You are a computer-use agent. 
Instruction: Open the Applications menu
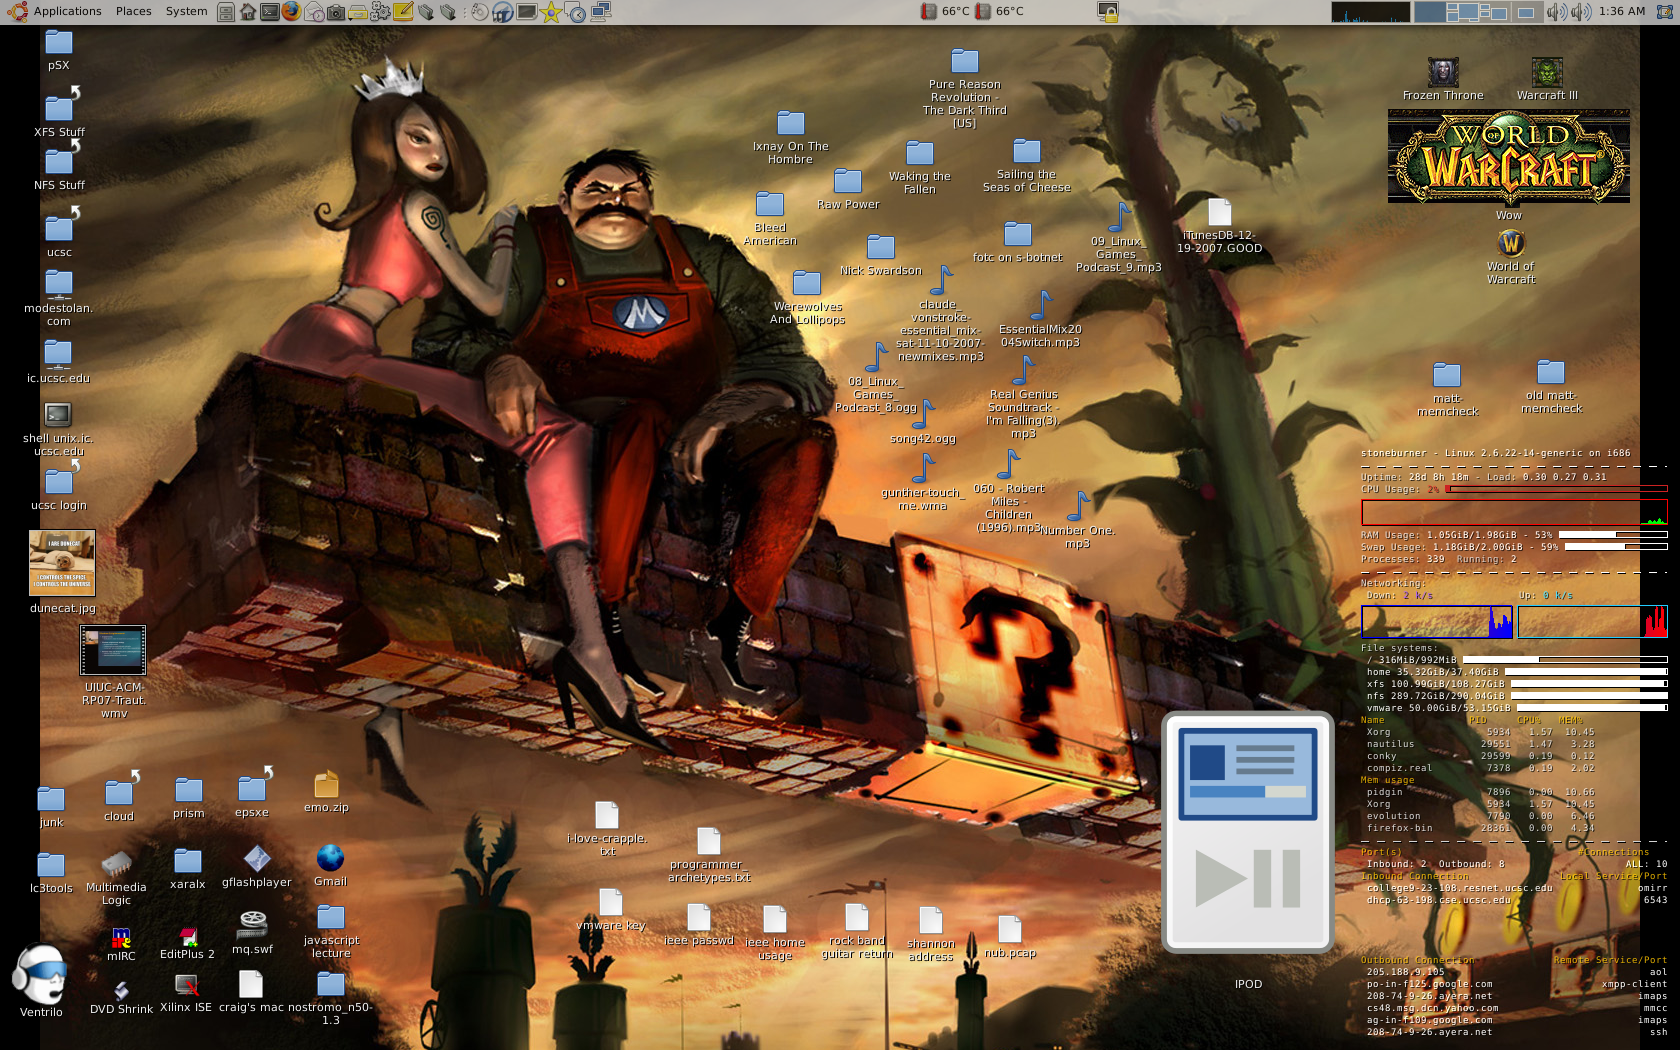click(55, 11)
